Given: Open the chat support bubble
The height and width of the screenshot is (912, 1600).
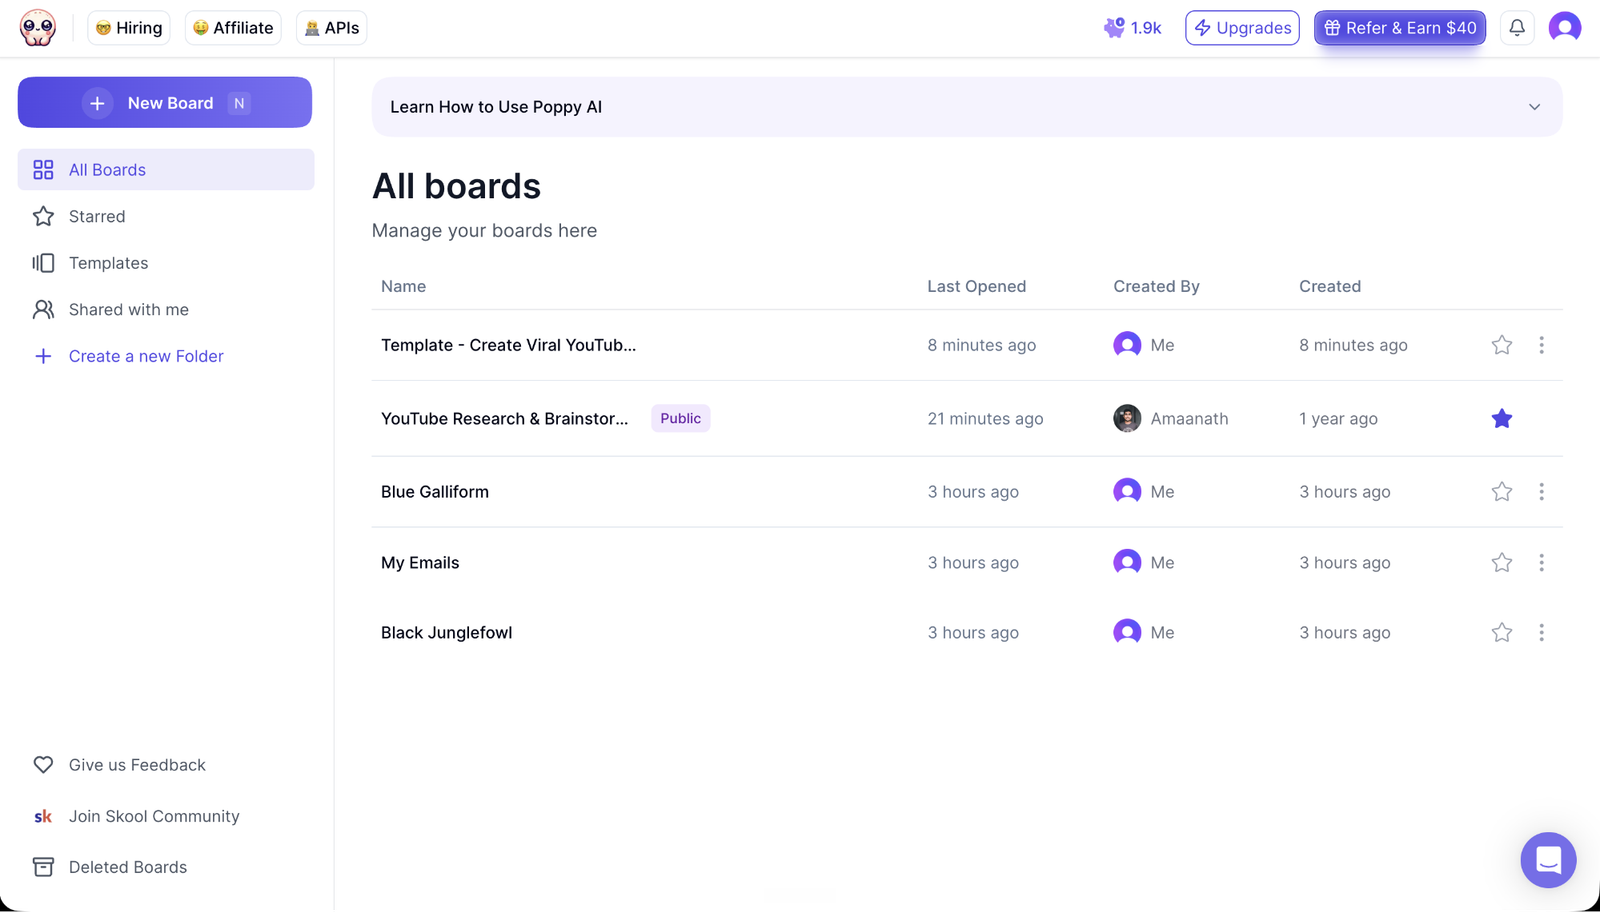Looking at the screenshot, I should pos(1548,860).
